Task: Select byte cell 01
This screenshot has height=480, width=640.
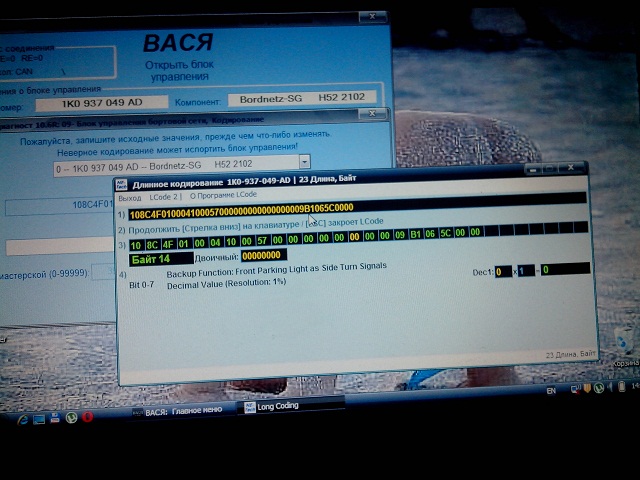Action: point(183,244)
